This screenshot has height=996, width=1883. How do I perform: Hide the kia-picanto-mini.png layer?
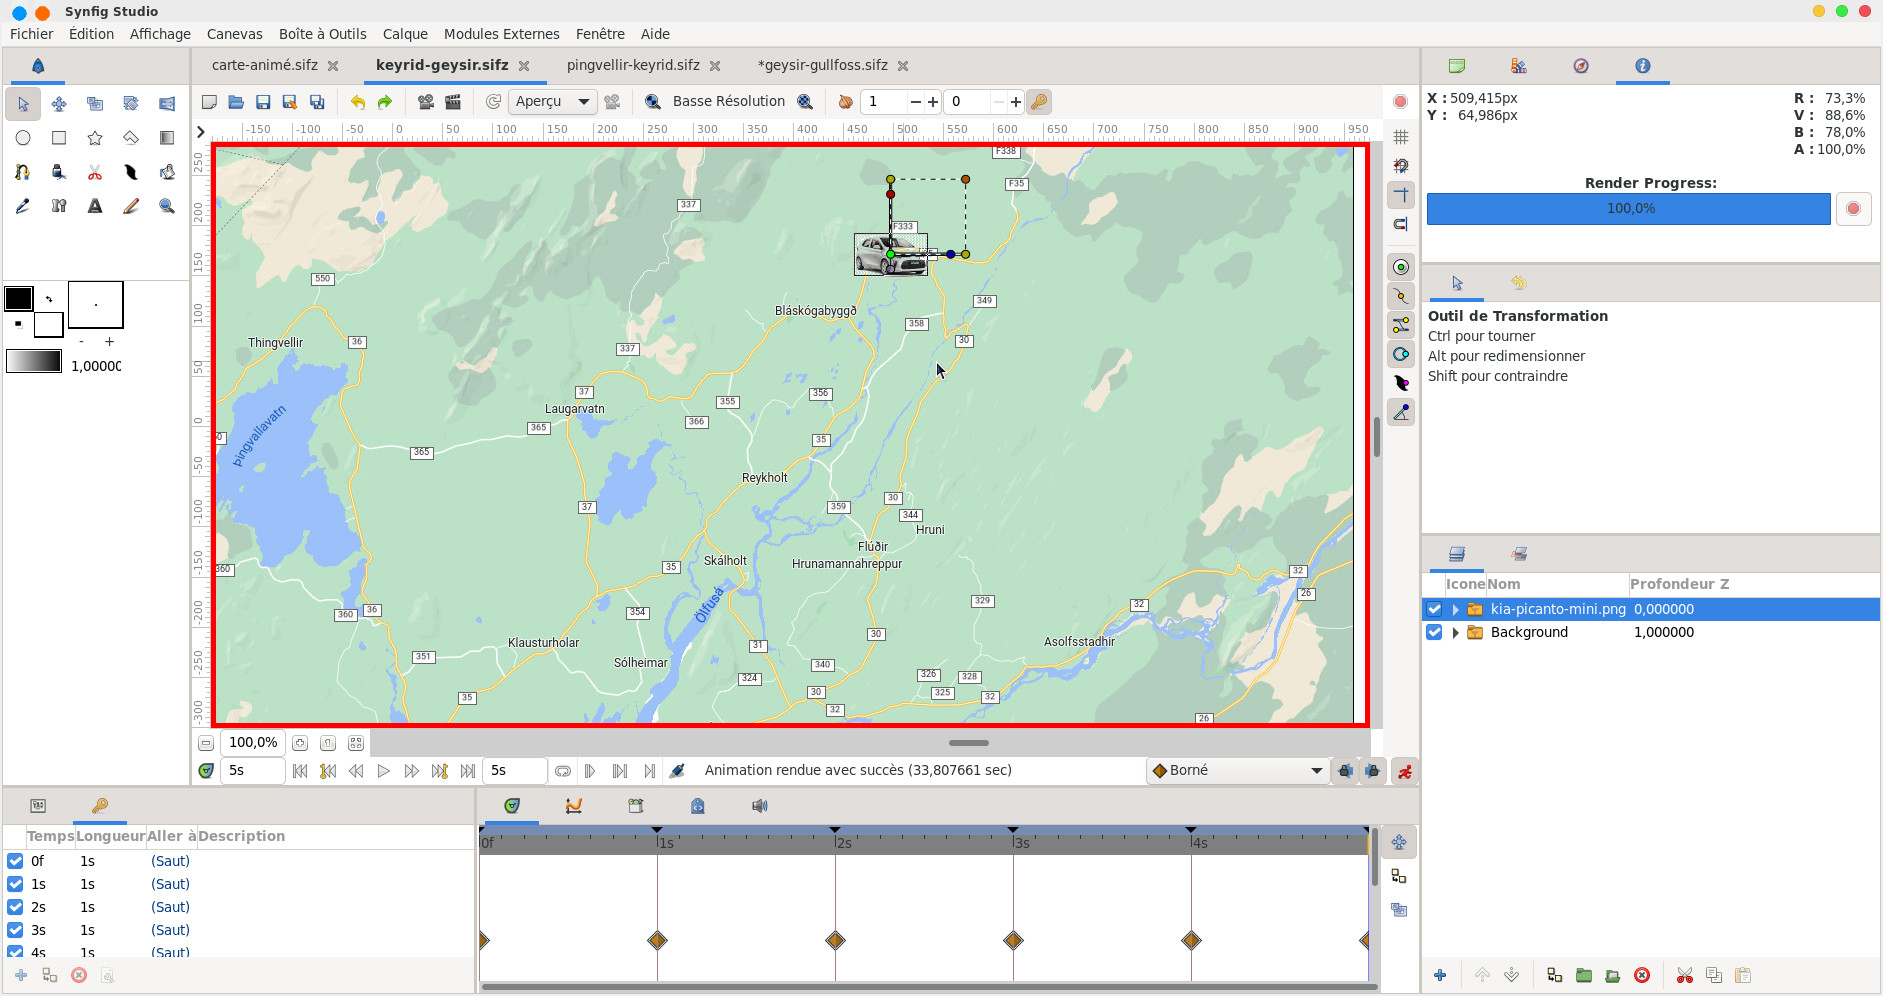(x=1434, y=609)
